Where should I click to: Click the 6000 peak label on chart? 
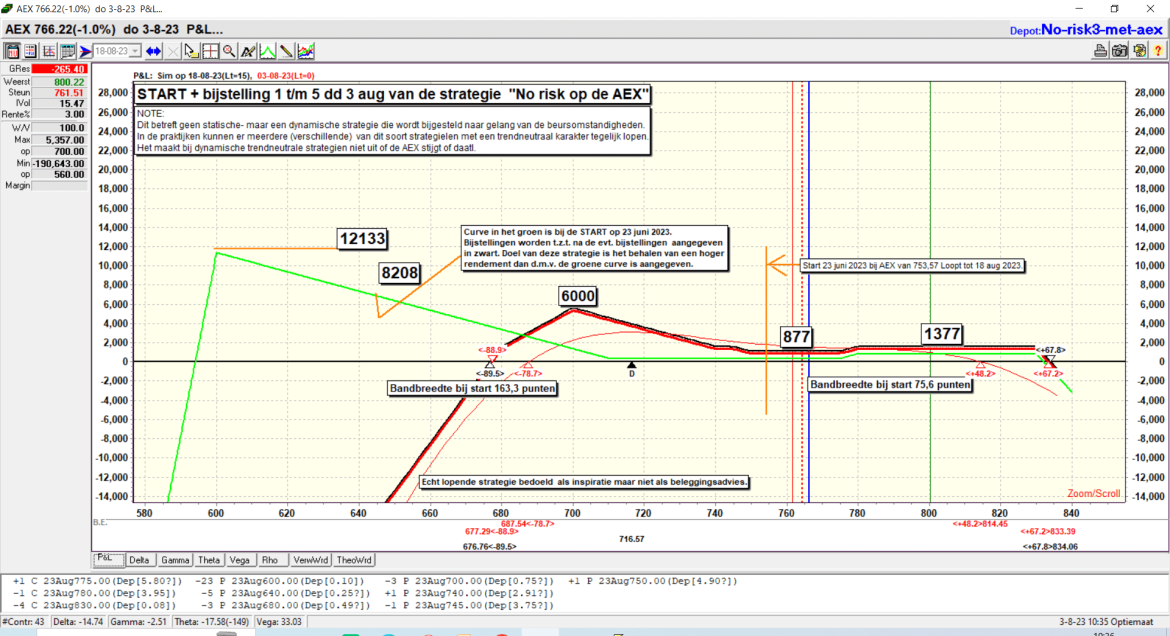pos(578,296)
